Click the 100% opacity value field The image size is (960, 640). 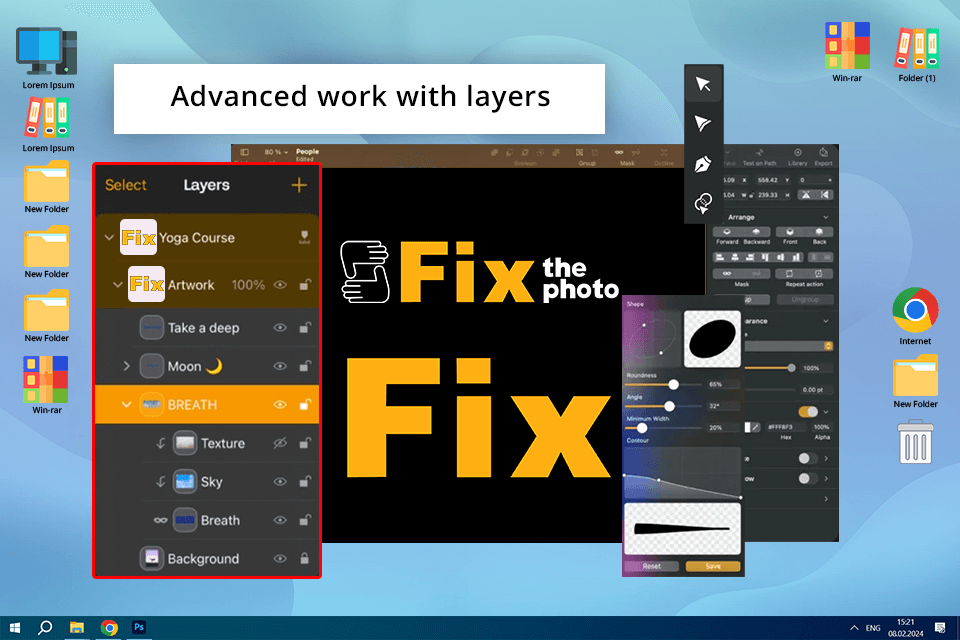(x=816, y=368)
